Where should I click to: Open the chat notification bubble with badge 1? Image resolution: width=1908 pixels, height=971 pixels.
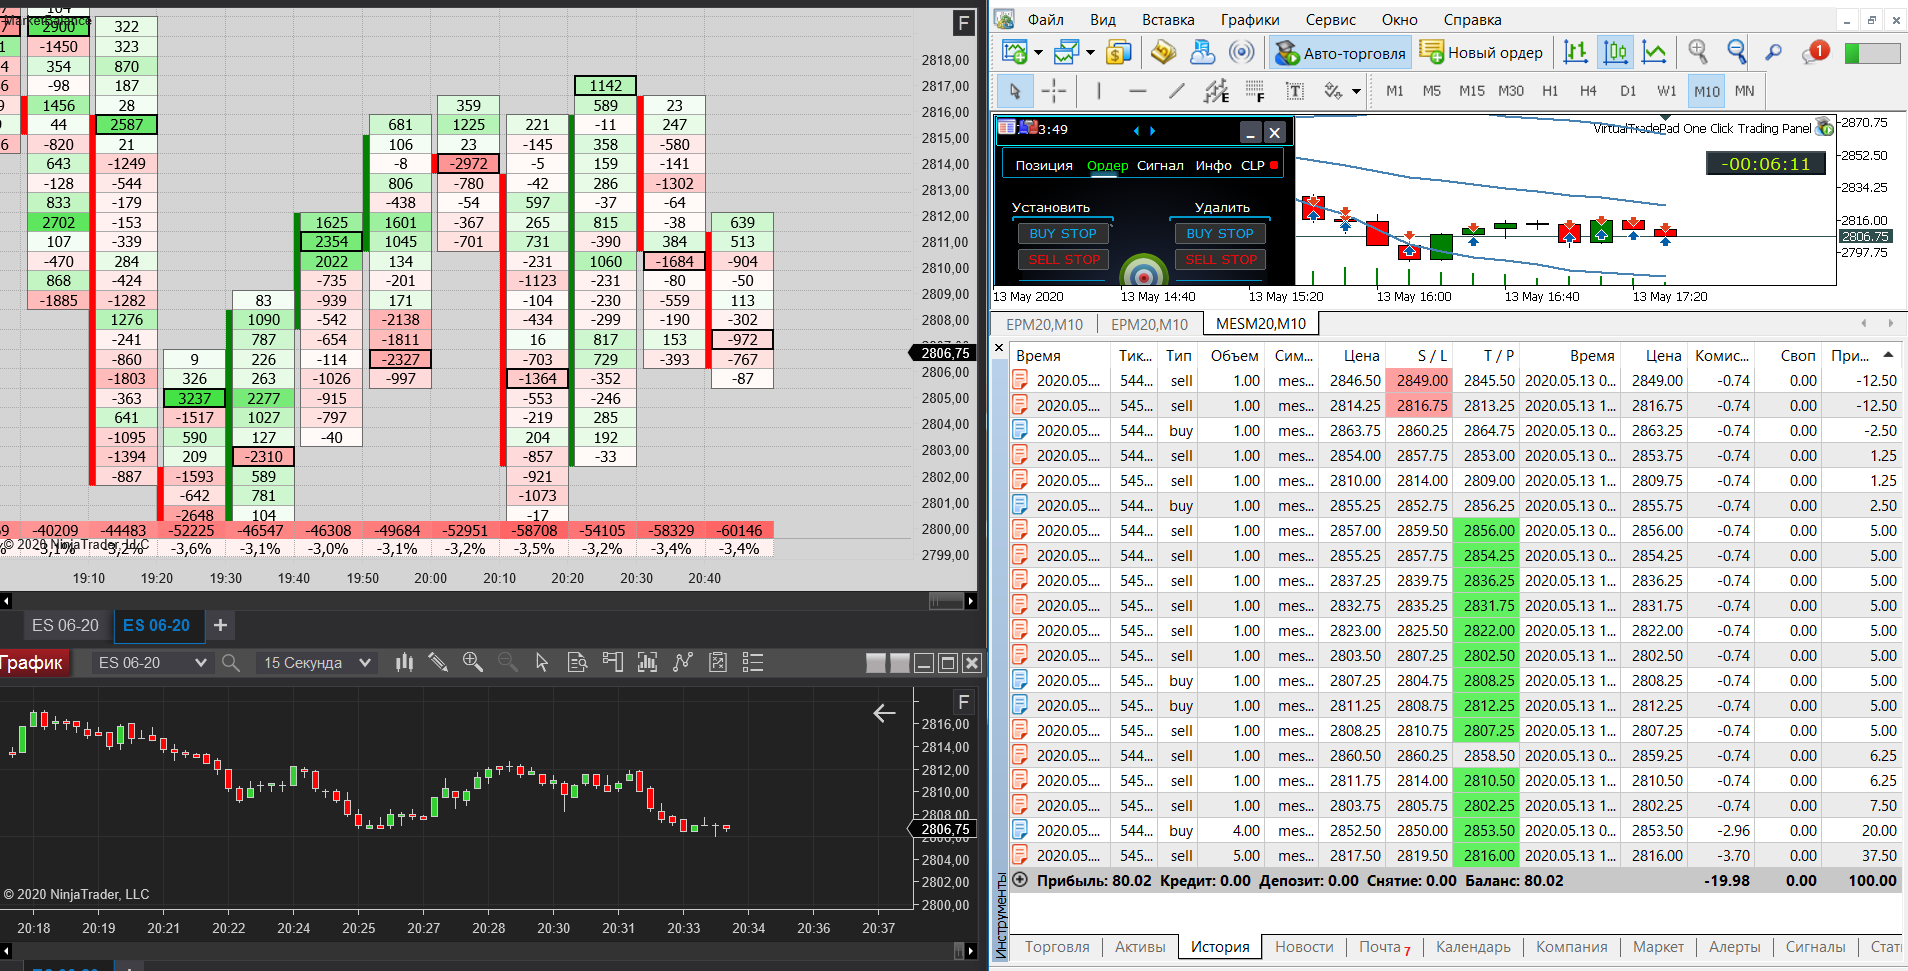click(1815, 52)
